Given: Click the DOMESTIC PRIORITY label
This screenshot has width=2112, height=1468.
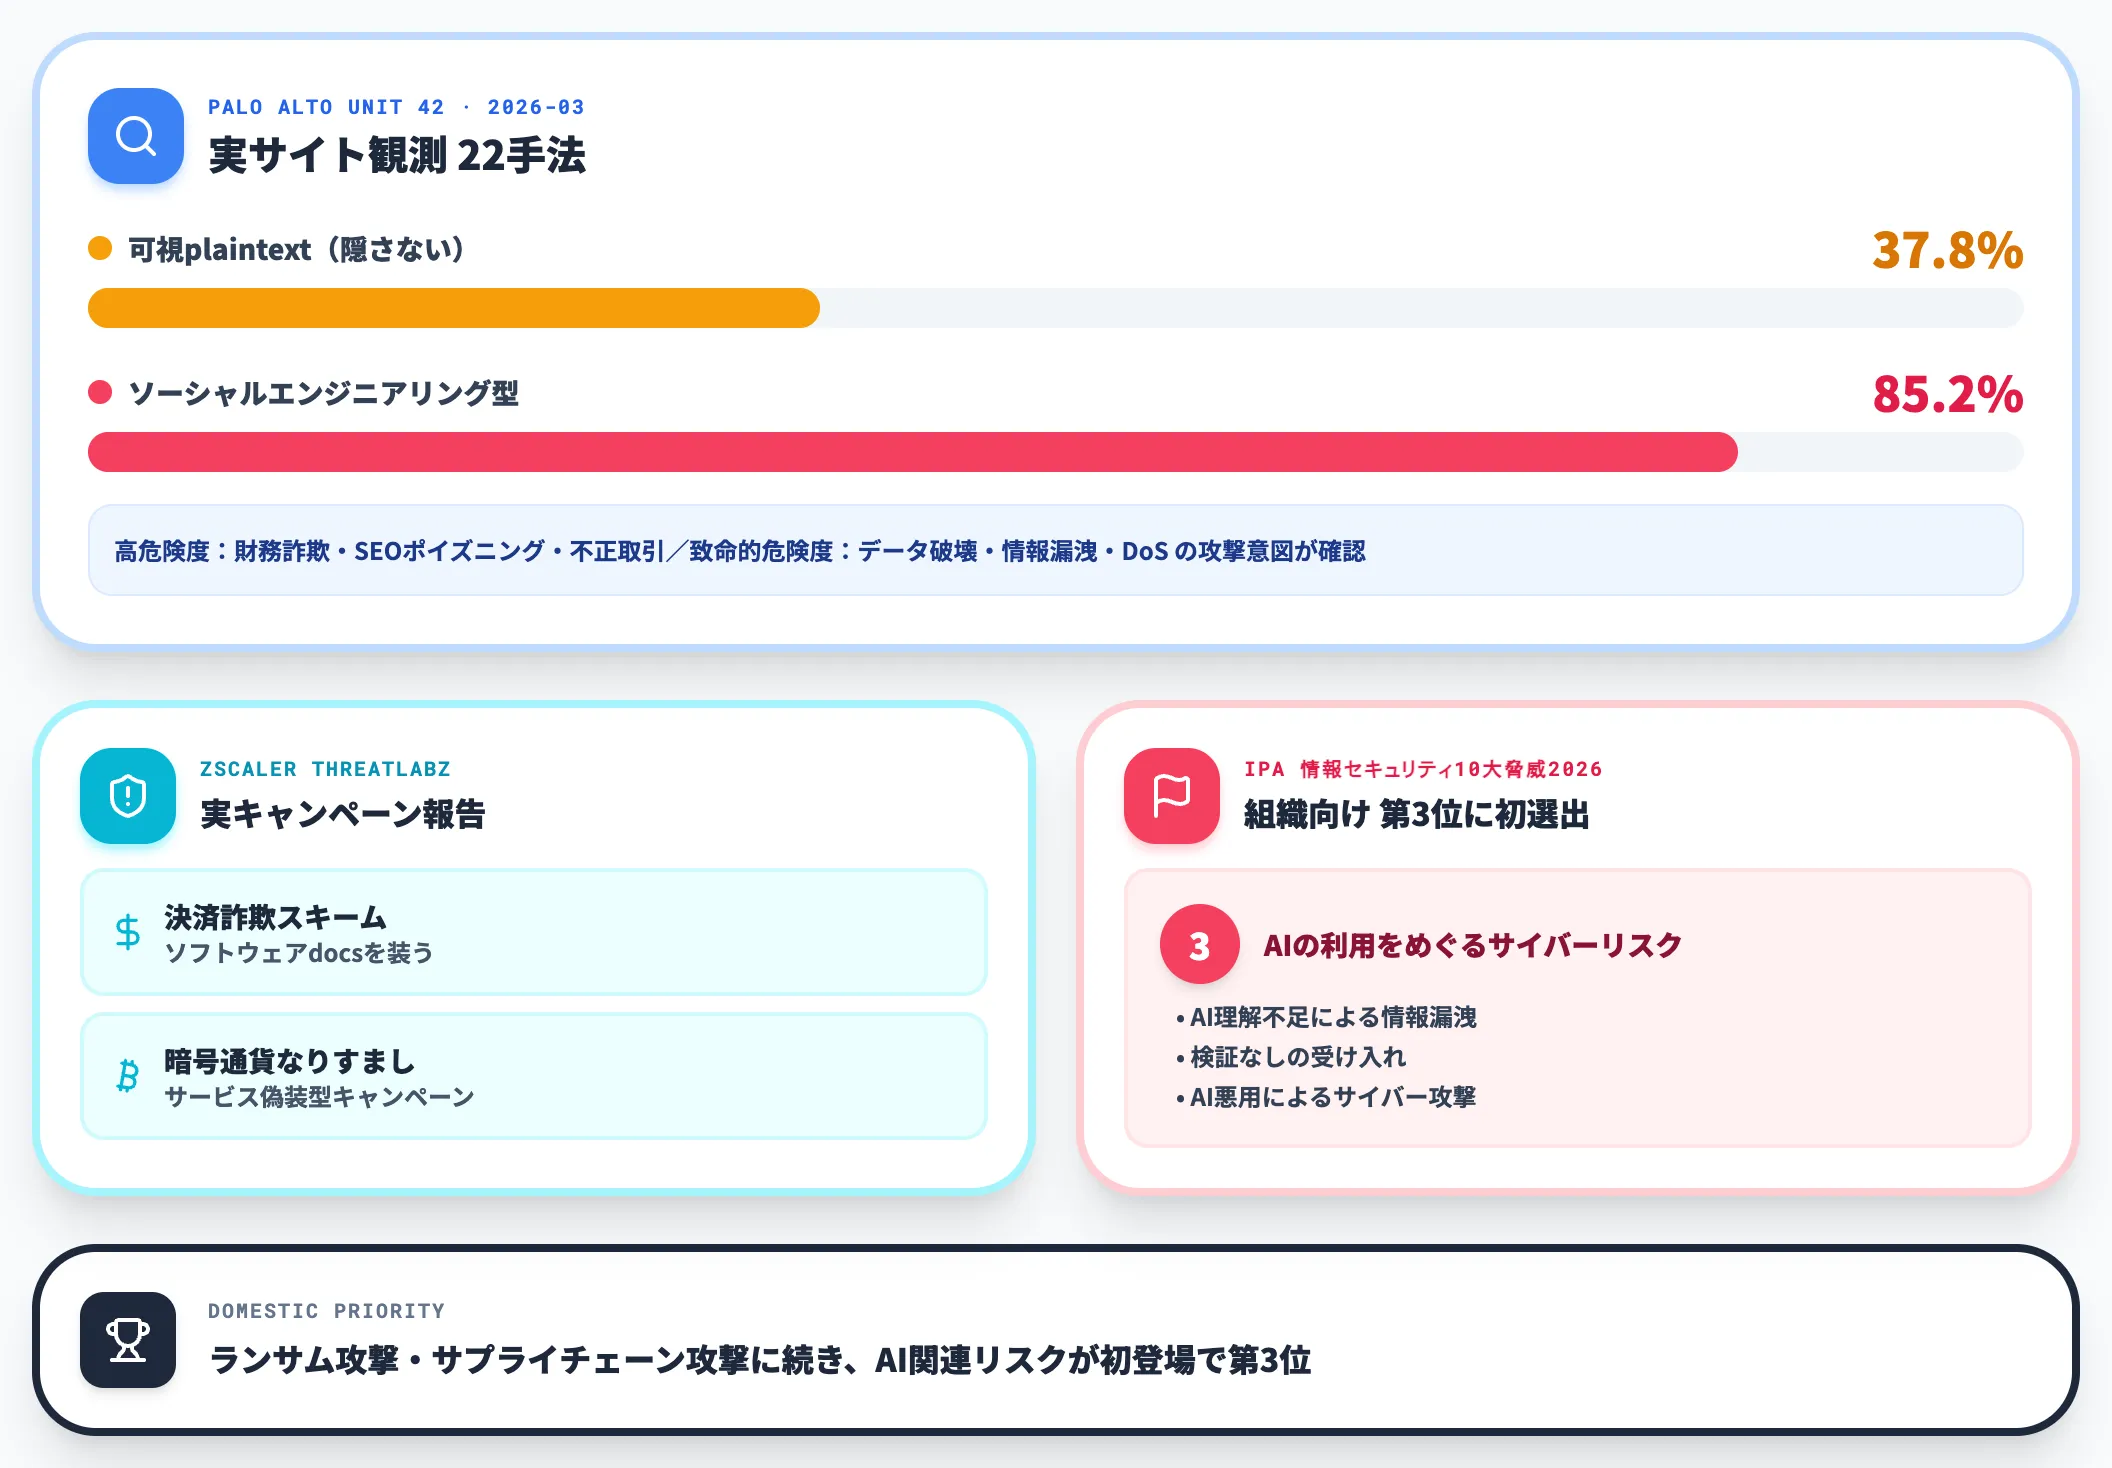Looking at the screenshot, I should click(326, 1311).
